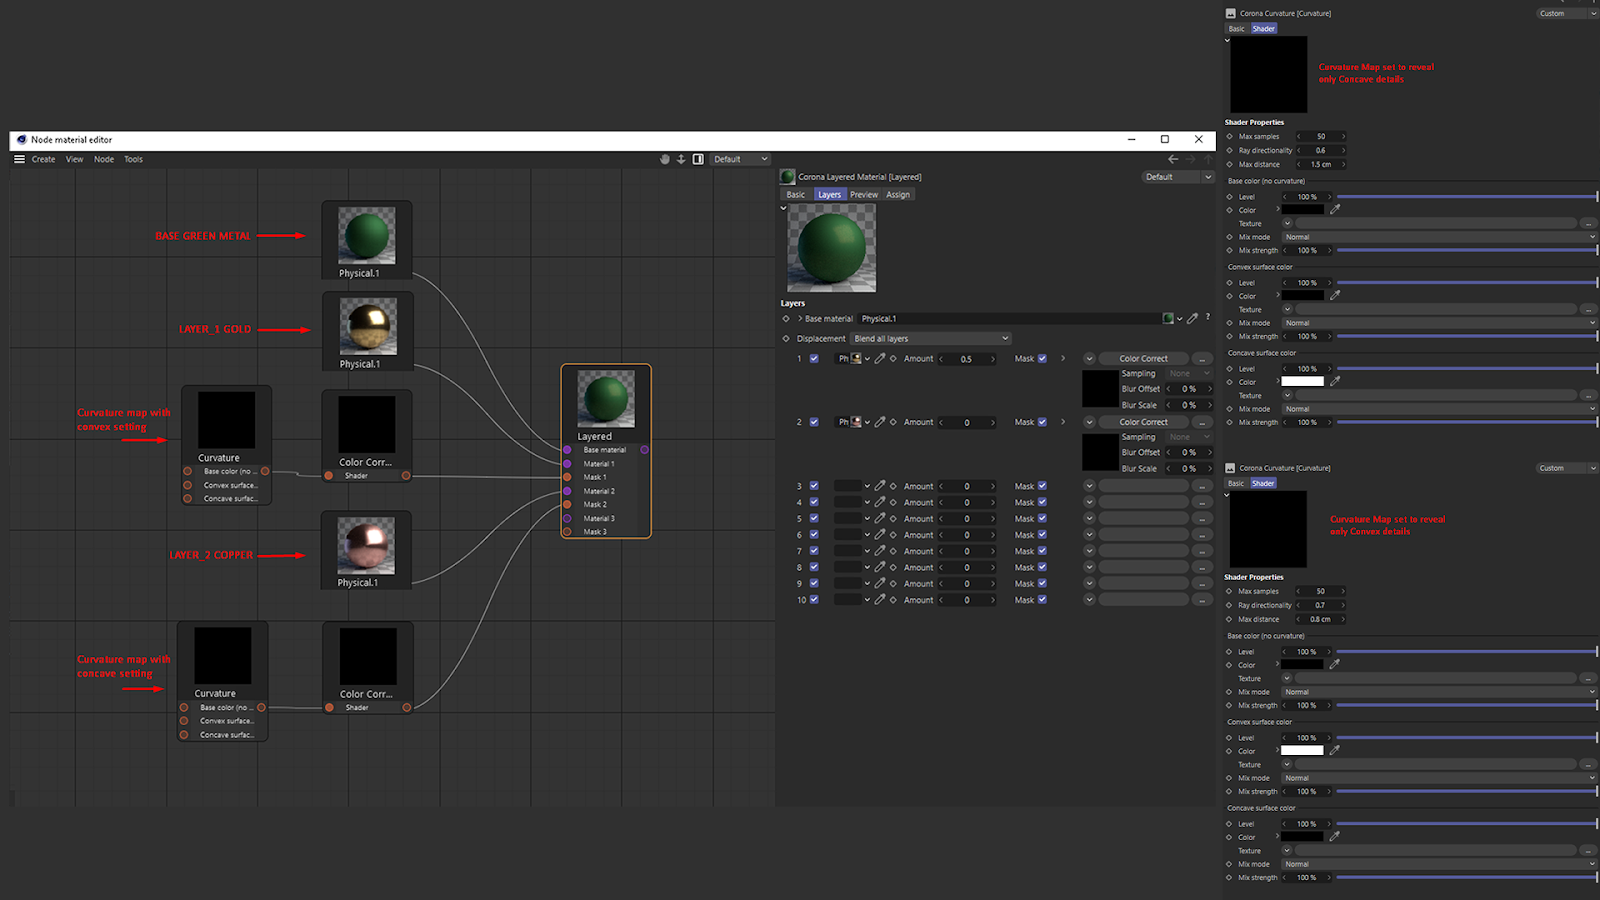Toggle the split panel layout icon
The width and height of the screenshot is (1600, 900).
698,159
